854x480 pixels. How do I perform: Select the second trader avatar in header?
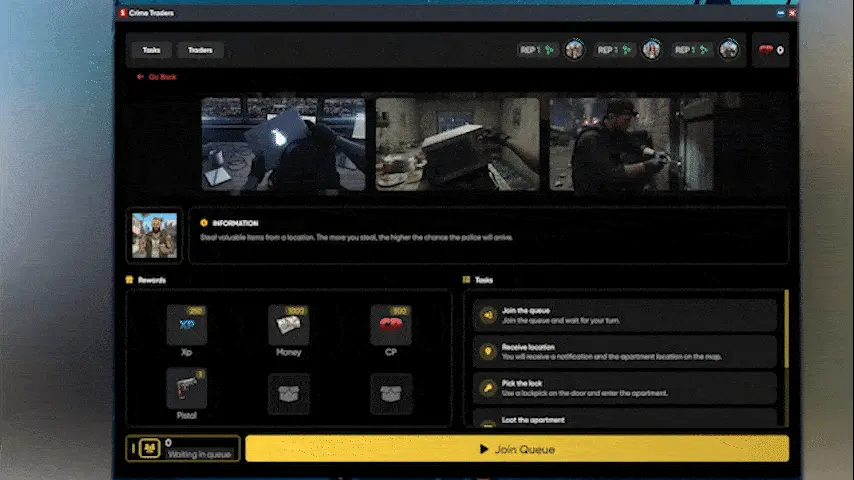(x=652, y=49)
